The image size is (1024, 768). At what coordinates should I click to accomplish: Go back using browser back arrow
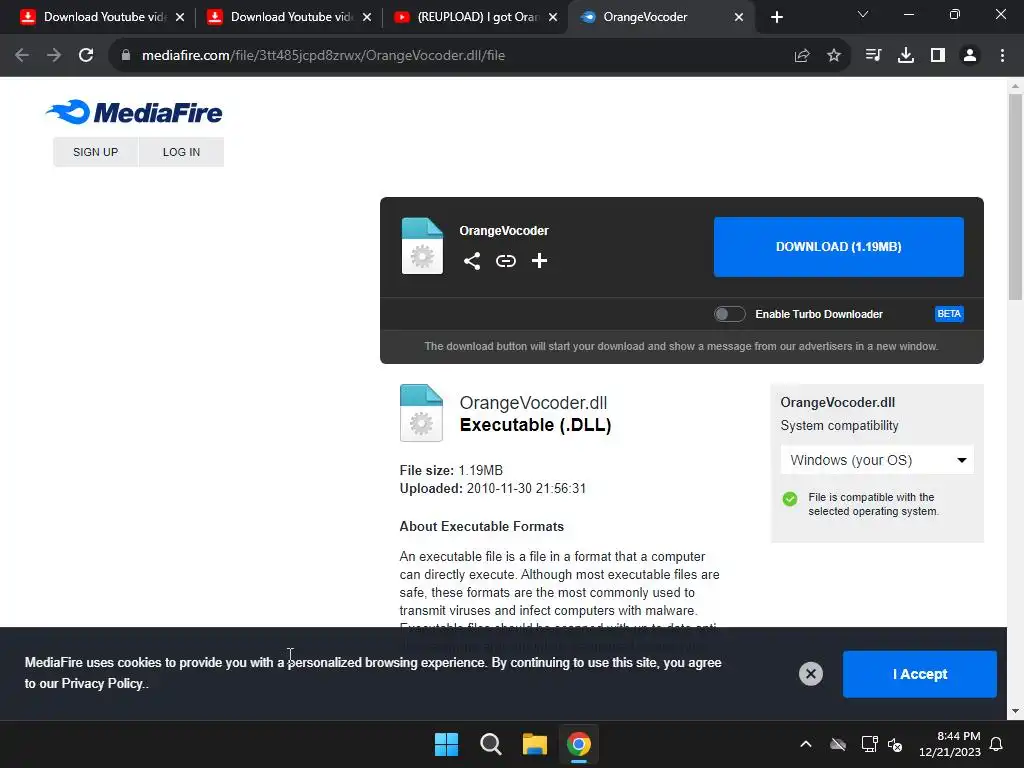pyautogui.click(x=22, y=56)
